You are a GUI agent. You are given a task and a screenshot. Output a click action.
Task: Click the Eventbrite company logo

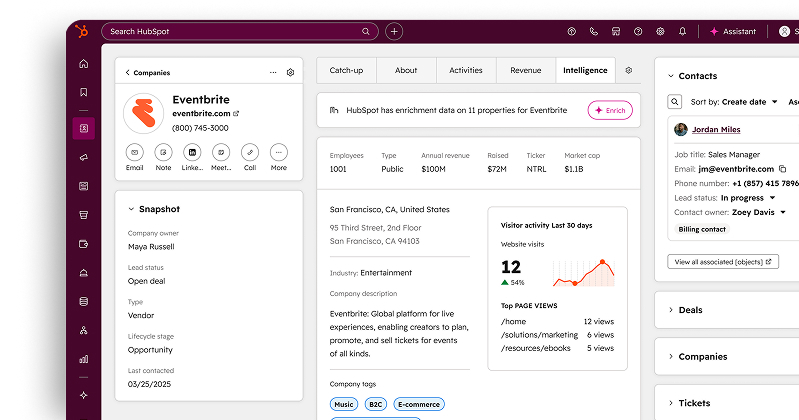point(144,113)
